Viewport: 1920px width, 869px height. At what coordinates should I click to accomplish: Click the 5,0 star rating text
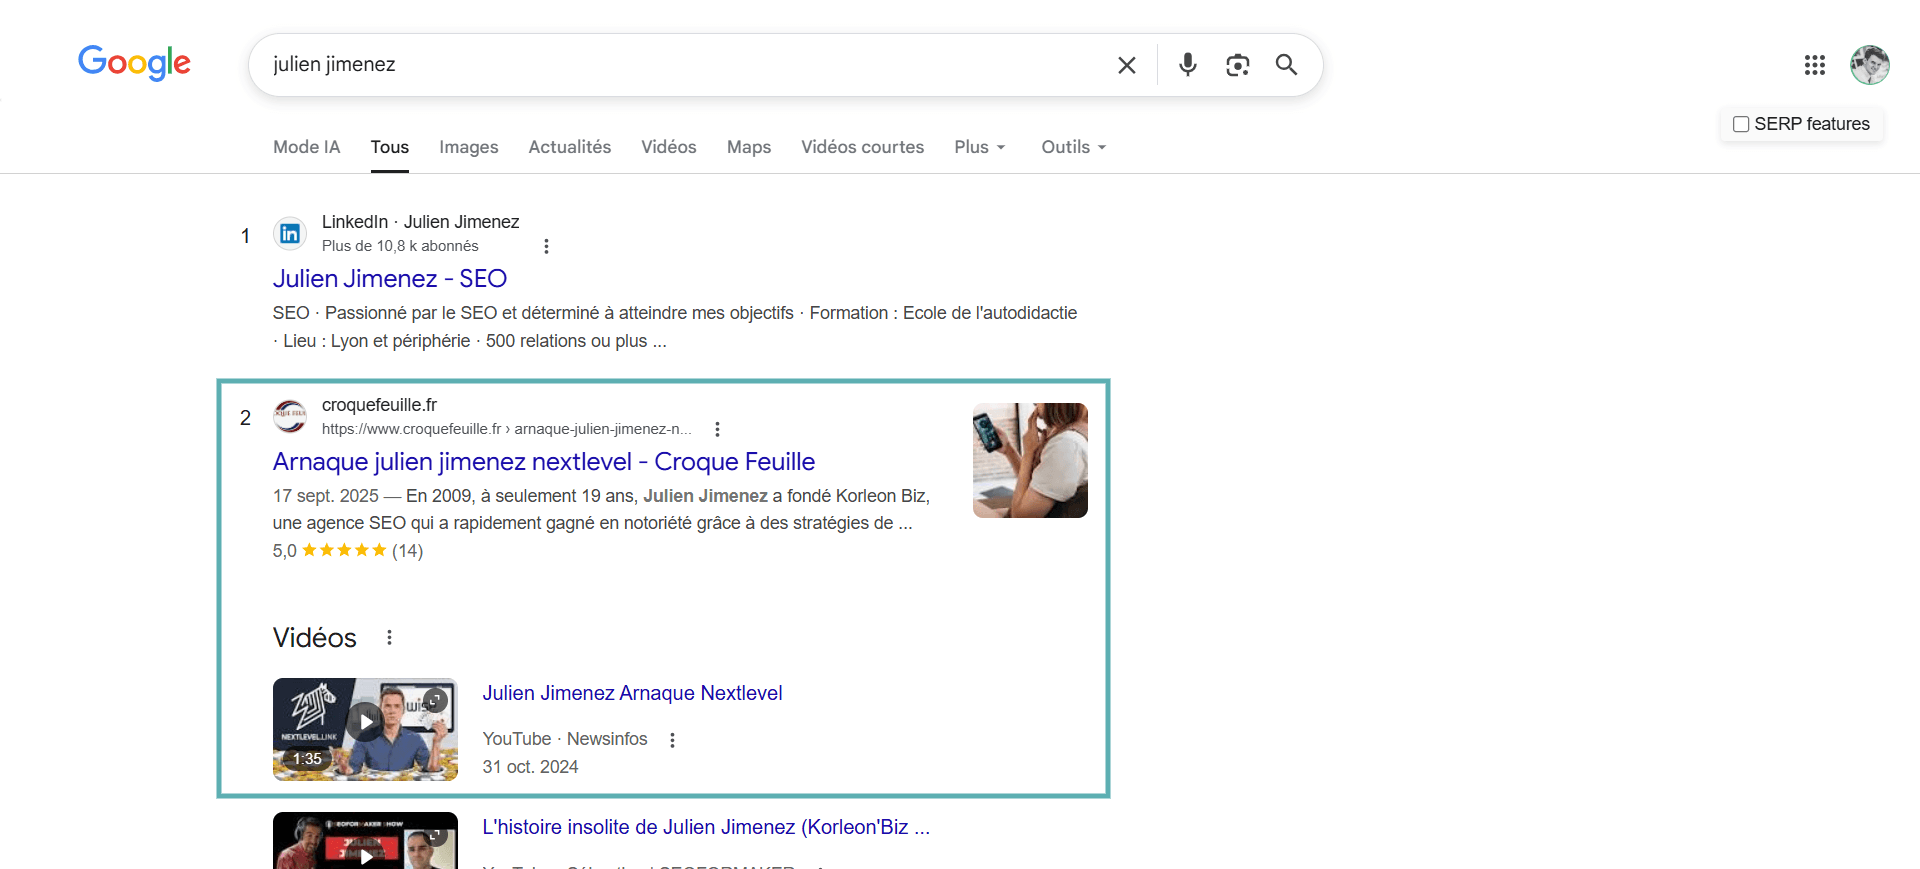(348, 551)
